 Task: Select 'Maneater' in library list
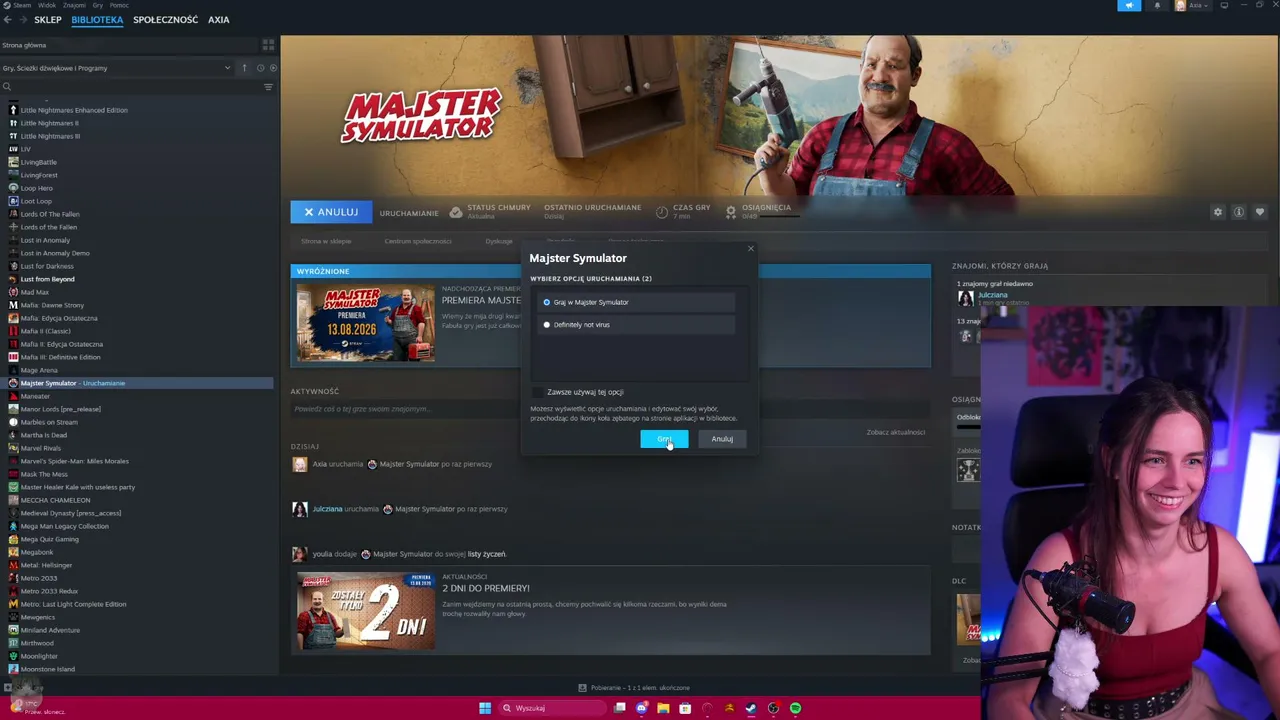coord(35,396)
